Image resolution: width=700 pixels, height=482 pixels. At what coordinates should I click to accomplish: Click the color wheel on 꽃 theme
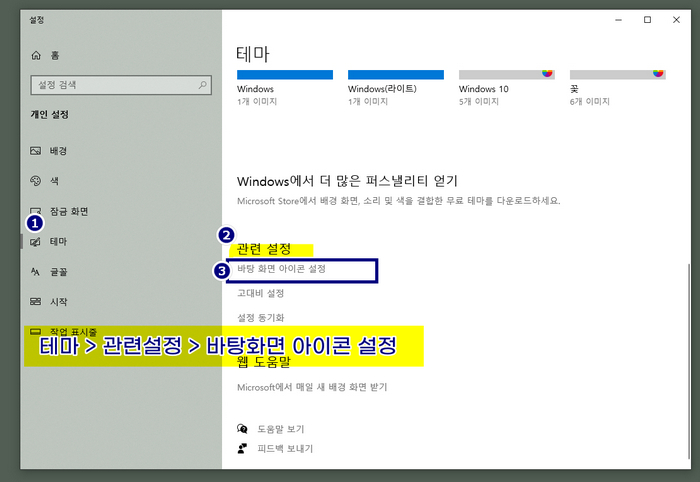[658, 73]
